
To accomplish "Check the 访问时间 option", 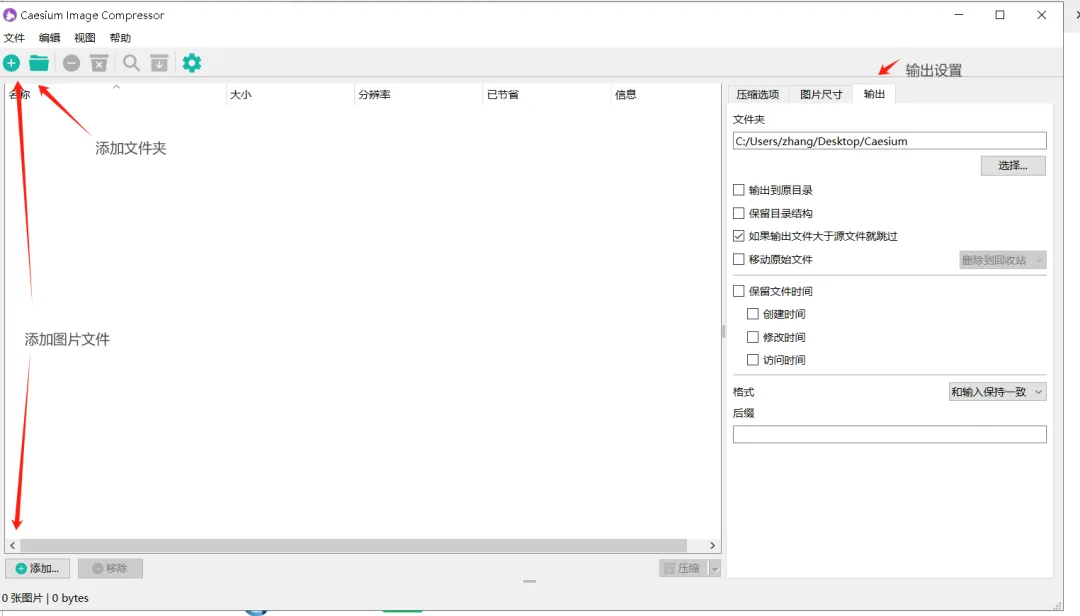I will click(x=753, y=360).
